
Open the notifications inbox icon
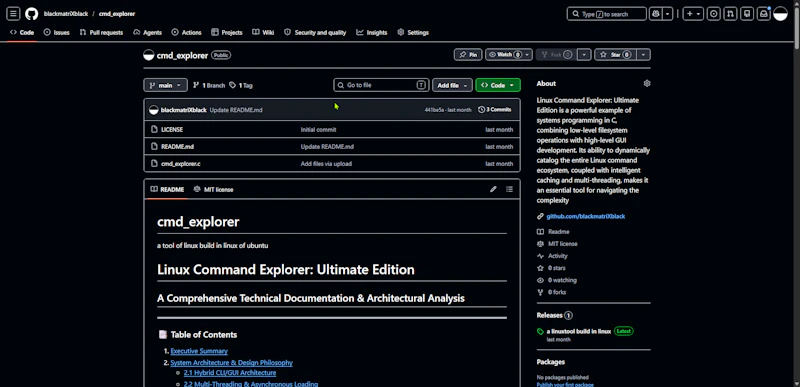pos(764,14)
